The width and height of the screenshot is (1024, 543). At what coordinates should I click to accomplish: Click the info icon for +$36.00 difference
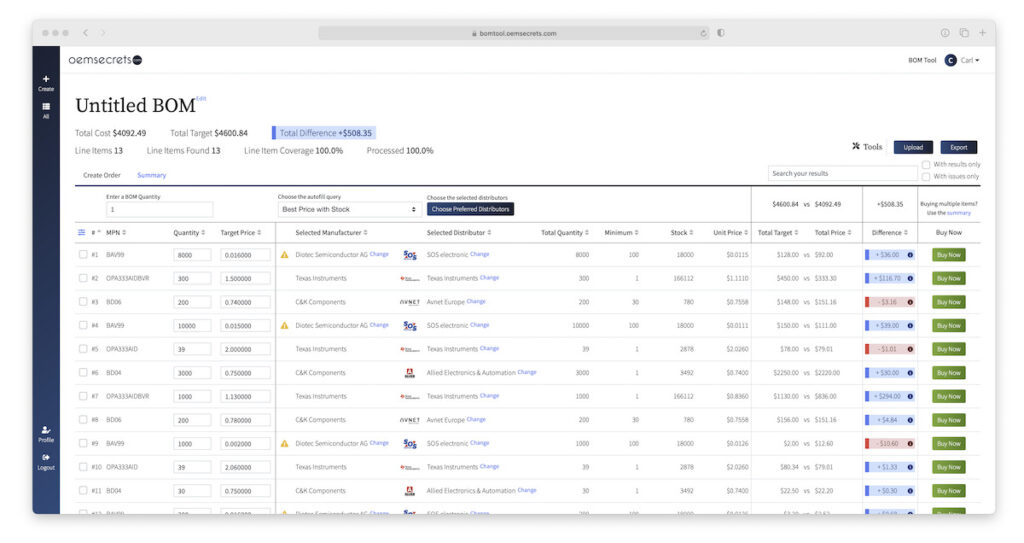(x=910, y=255)
